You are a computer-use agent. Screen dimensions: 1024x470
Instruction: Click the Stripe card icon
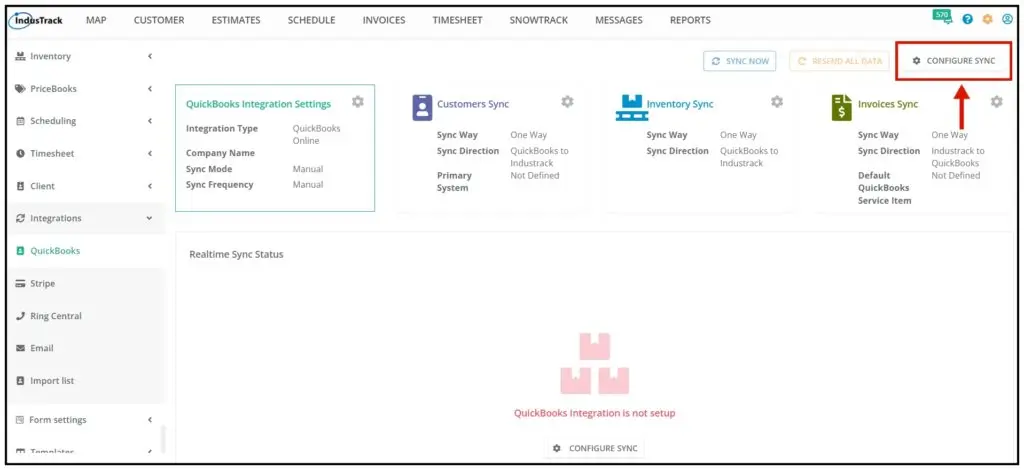click(x=20, y=283)
